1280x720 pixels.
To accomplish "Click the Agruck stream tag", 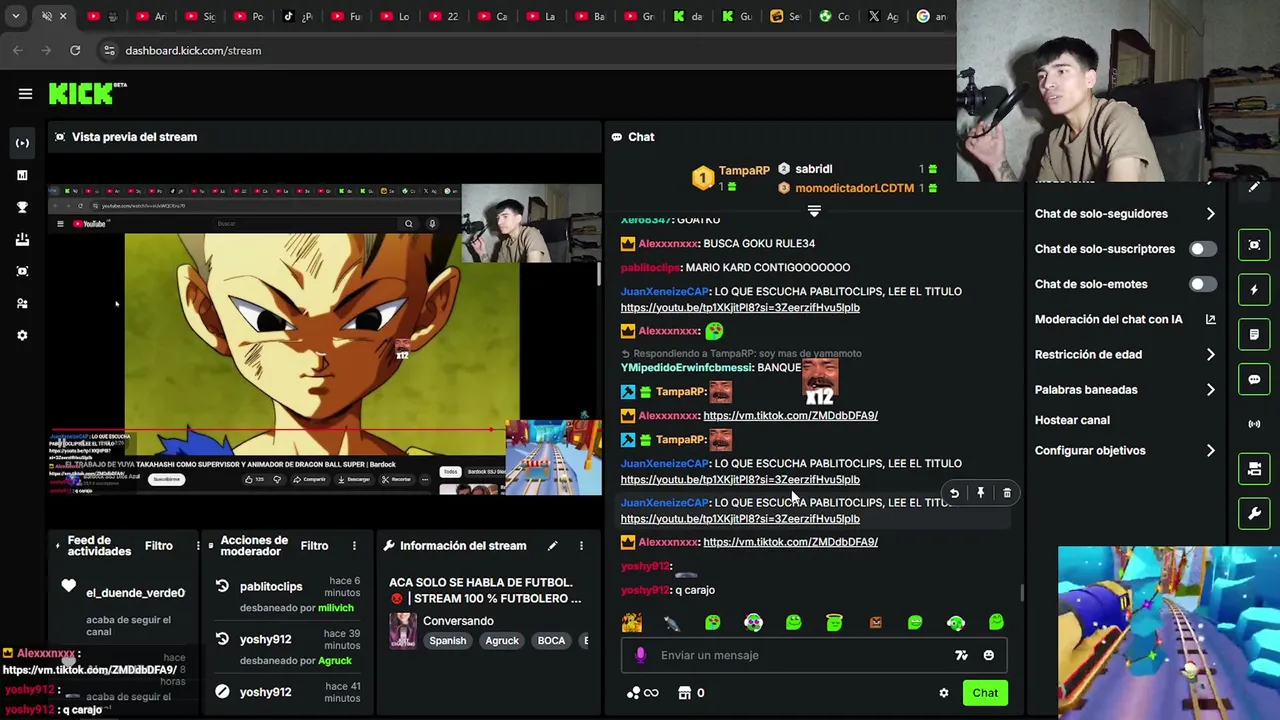I will click(502, 641).
